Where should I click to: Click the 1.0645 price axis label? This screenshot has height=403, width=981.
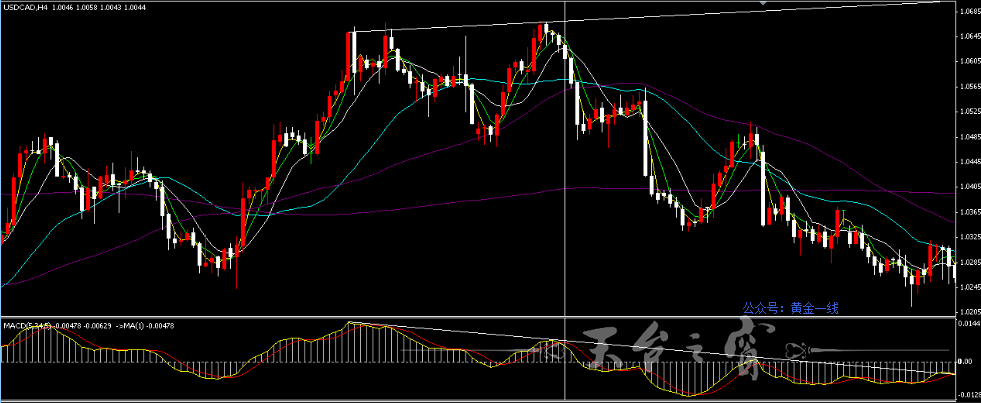[x=968, y=36]
